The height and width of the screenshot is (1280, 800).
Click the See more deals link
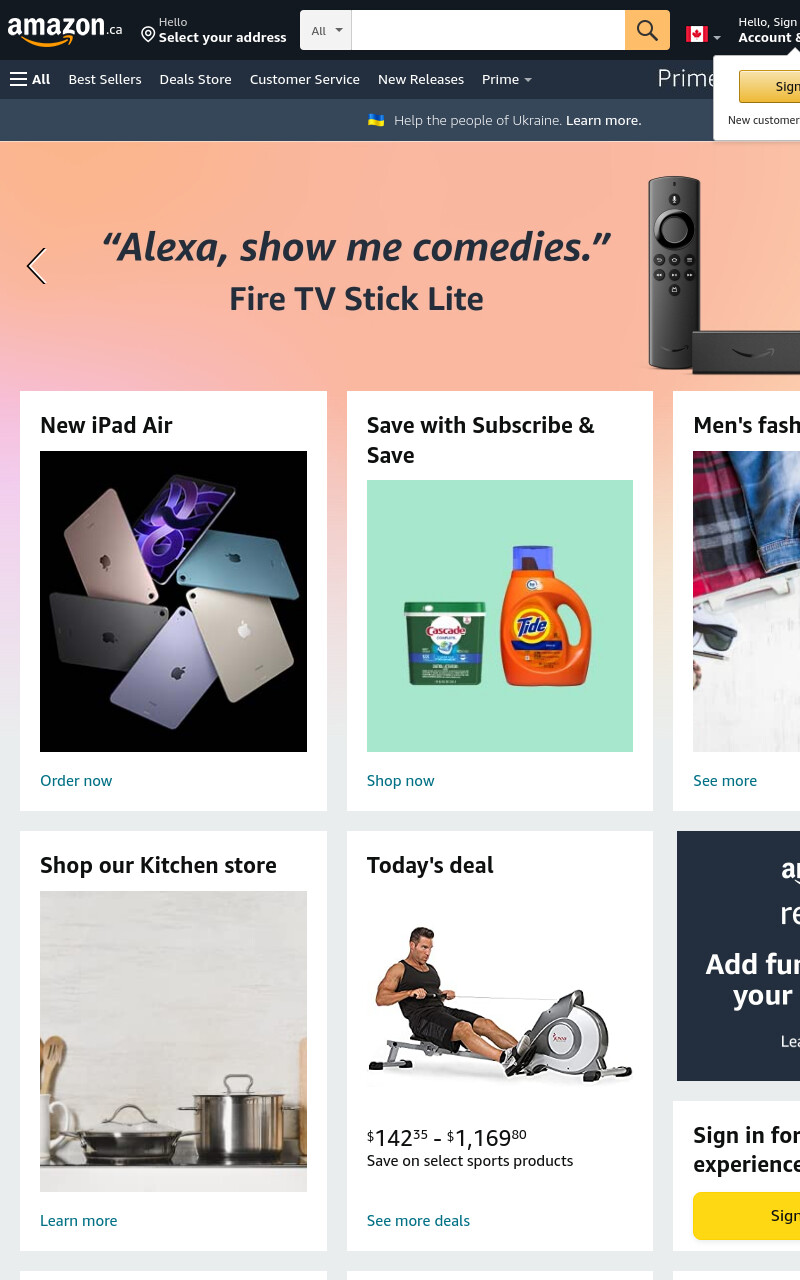coord(418,1221)
